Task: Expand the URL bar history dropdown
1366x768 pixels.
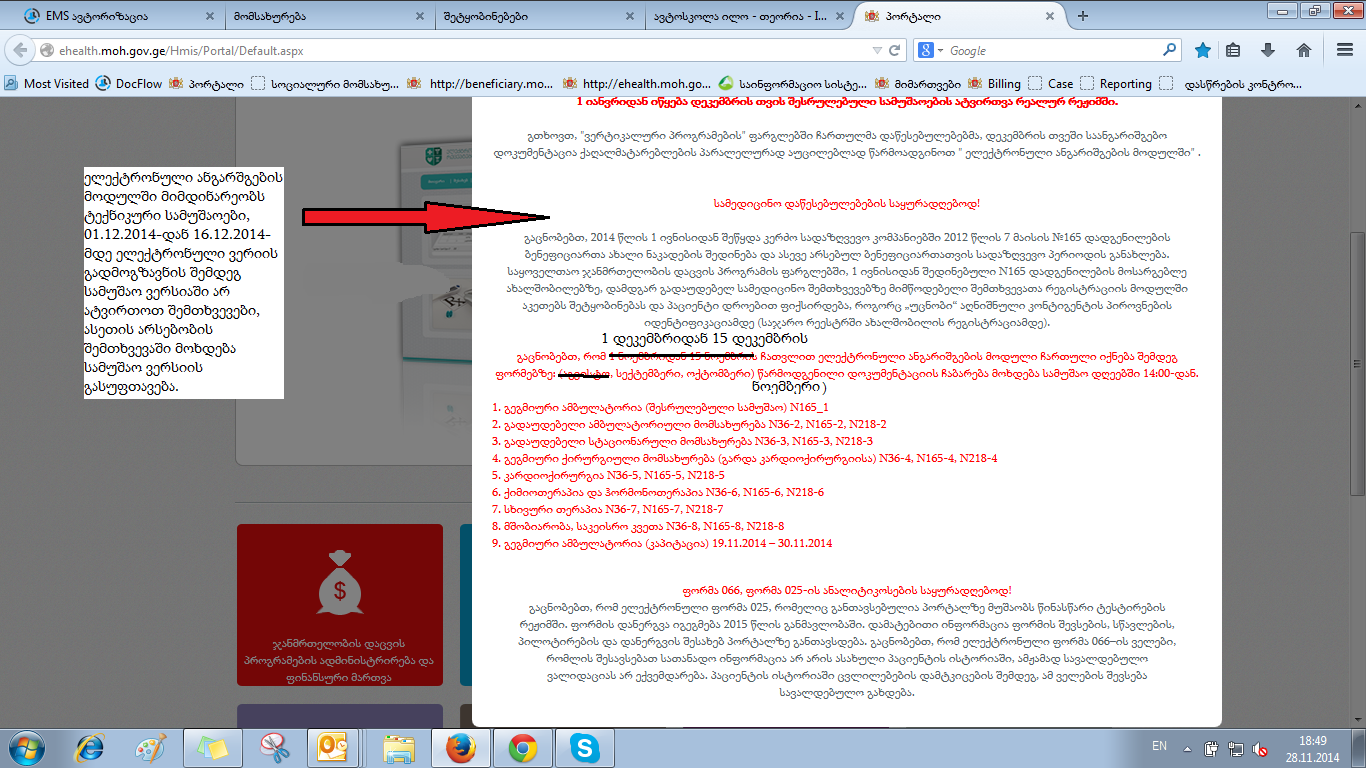Action: pyautogui.click(x=877, y=50)
